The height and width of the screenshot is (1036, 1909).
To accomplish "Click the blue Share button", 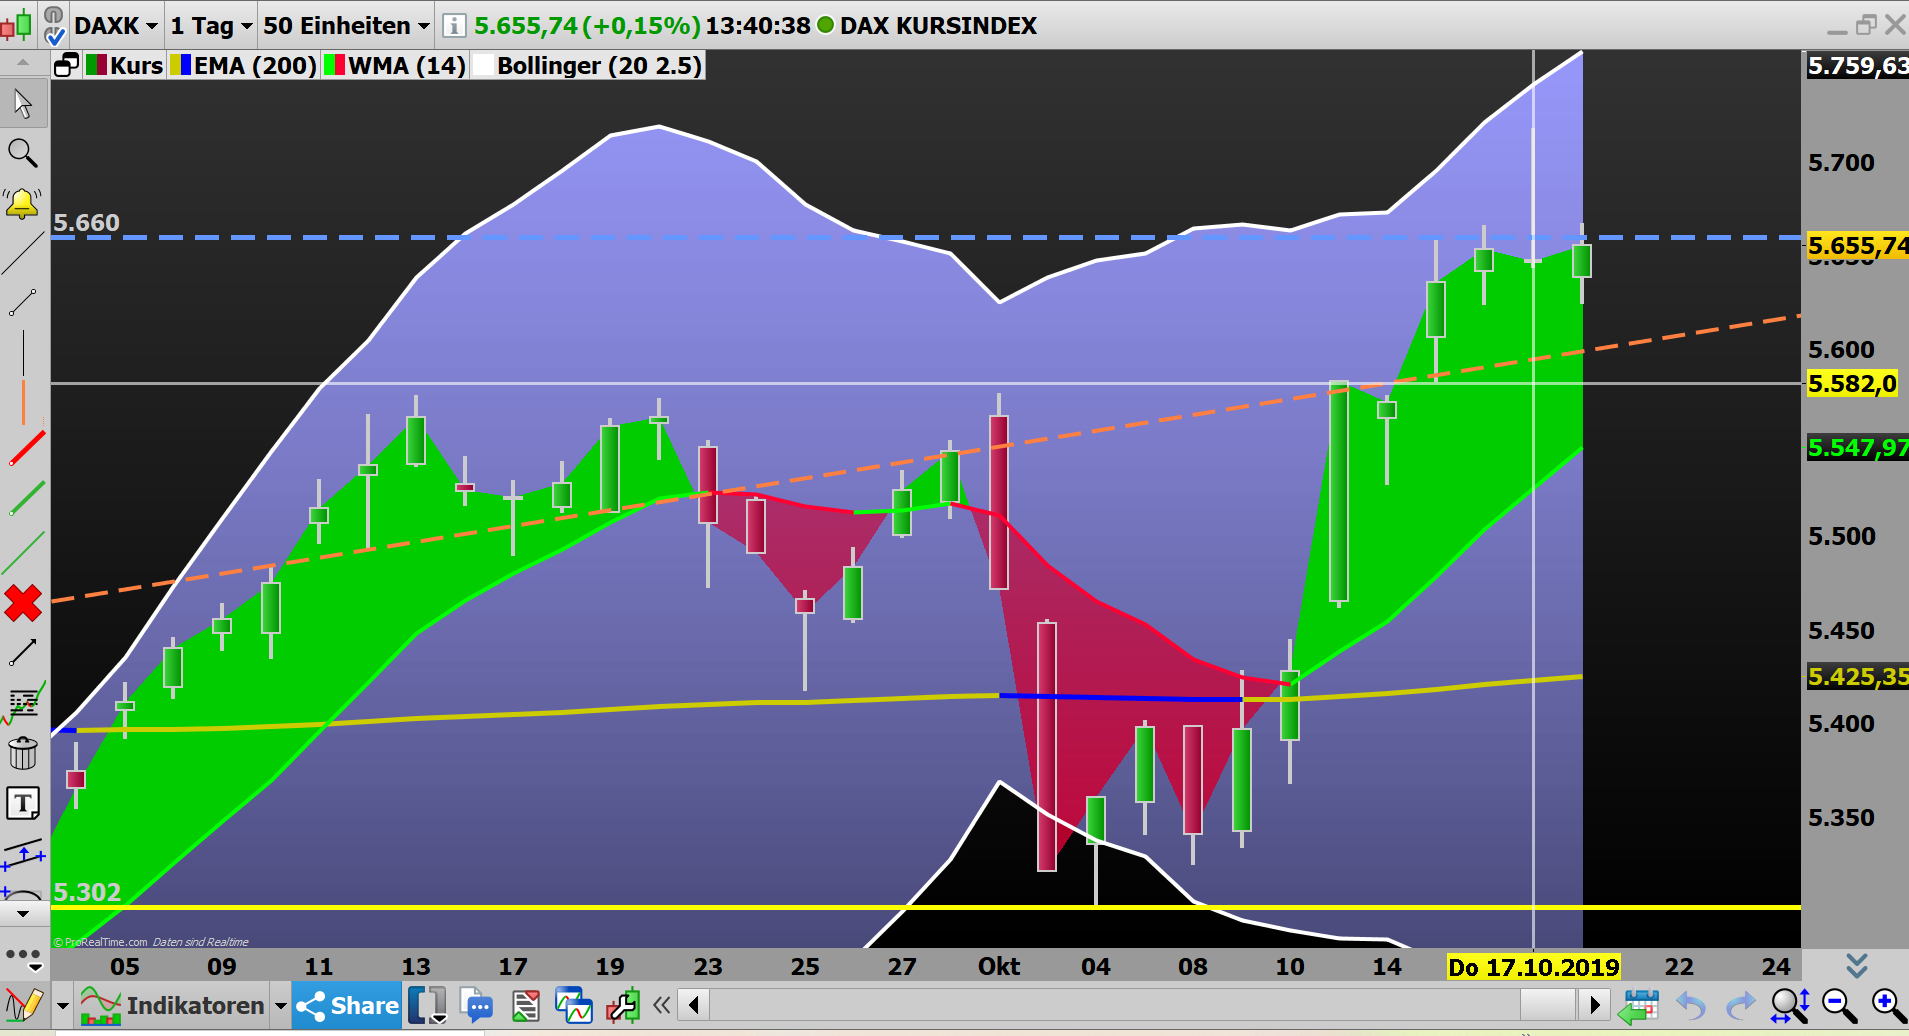I will click(346, 1005).
